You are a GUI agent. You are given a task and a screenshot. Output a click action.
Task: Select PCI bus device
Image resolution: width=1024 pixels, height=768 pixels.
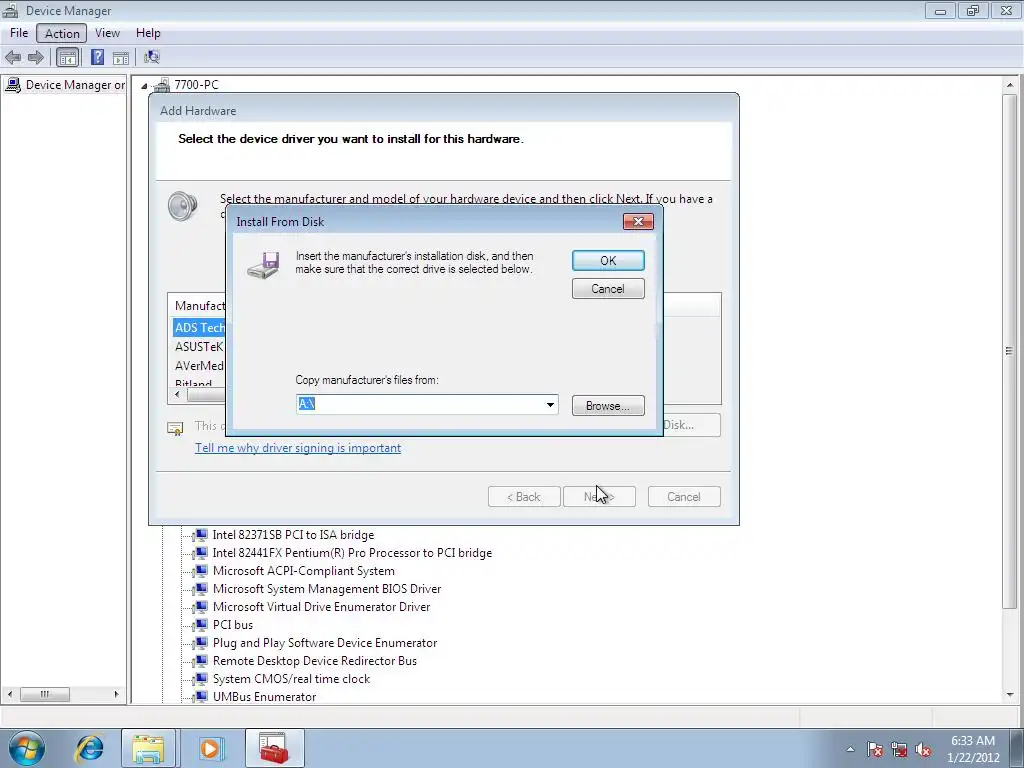pos(232,625)
